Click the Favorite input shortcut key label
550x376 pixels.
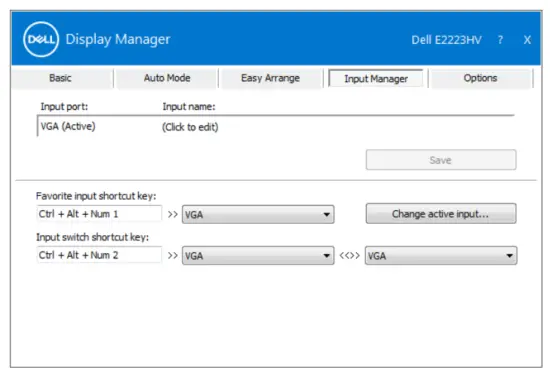tap(96, 196)
